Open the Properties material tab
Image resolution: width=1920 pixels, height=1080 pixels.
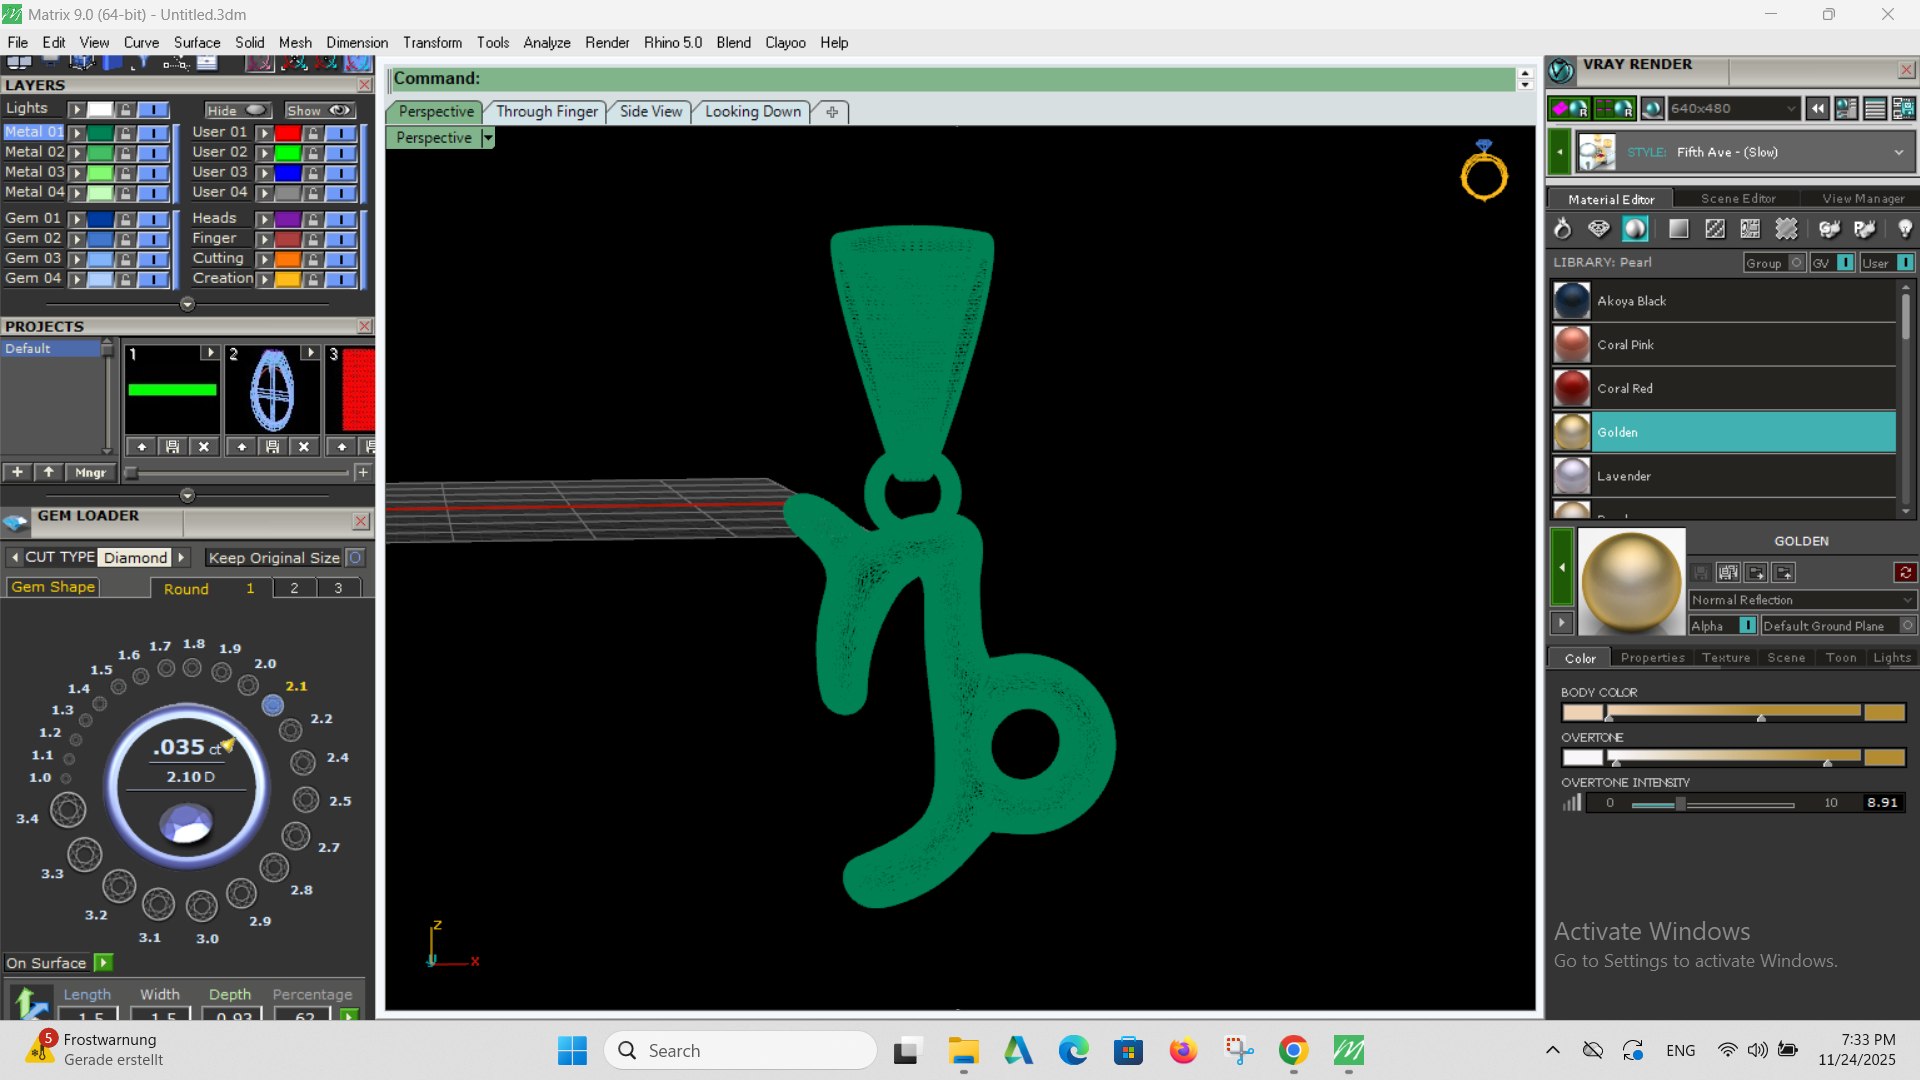pos(1652,657)
